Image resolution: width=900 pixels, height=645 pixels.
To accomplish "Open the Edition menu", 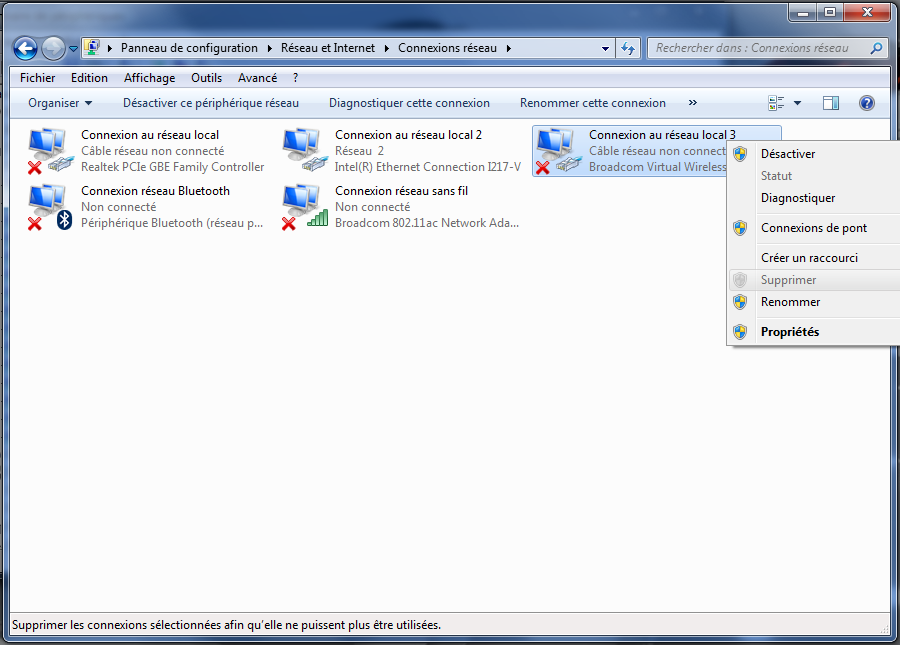I will tap(89, 78).
